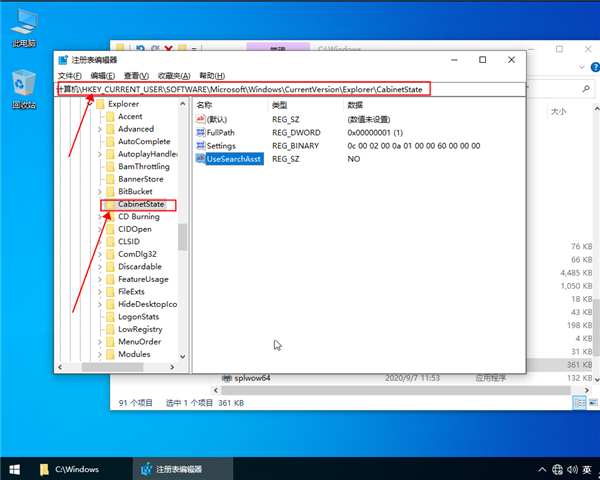Expand the Advanced registry key
Image resolution: width=600 pixels, height=480 pixels.
tap(100, 129)
